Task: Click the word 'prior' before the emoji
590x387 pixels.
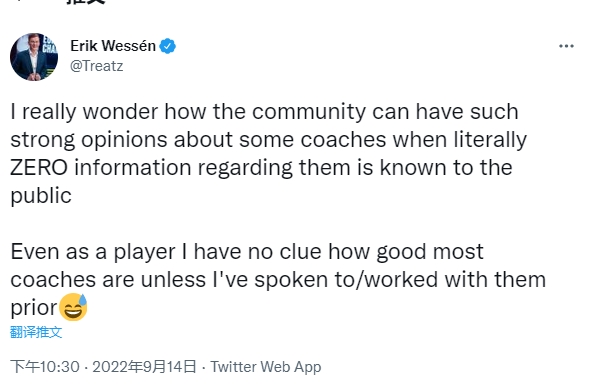Action: (x=34, y=308)
